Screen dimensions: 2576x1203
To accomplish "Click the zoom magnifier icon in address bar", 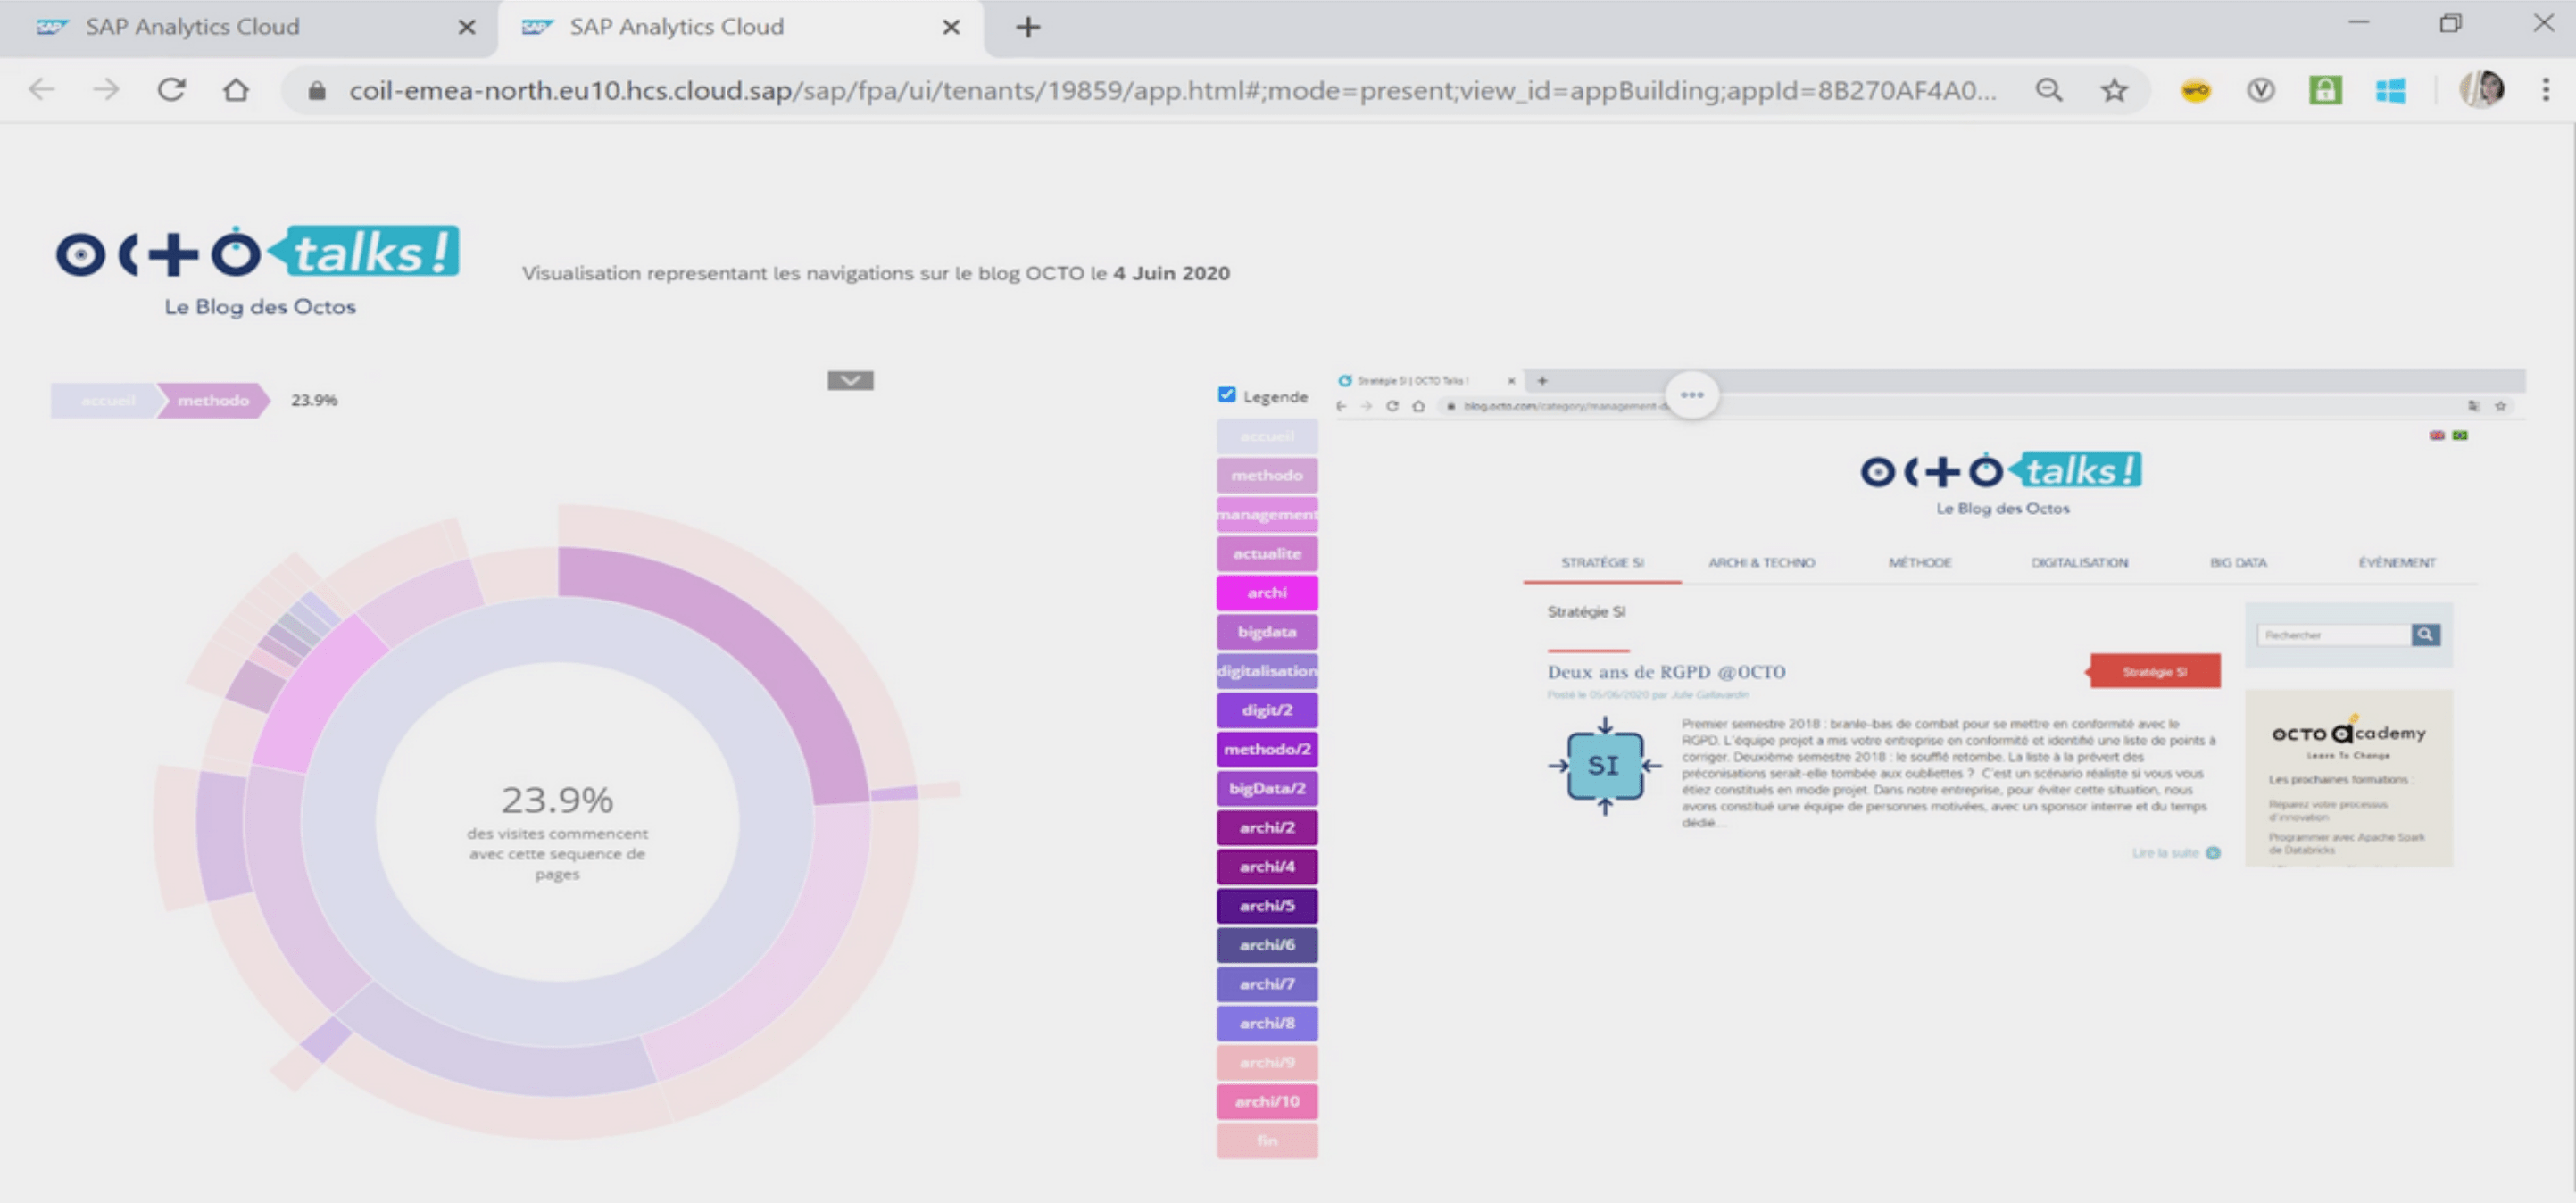I will 2049,90.
